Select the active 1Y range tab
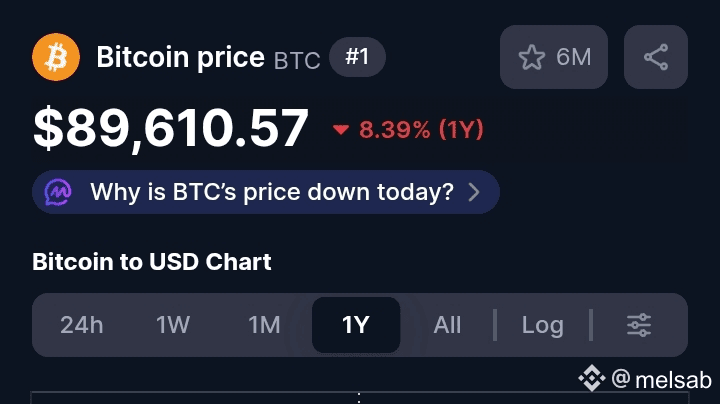This screenshot has height=404, width=720. (x=356, y=325)
